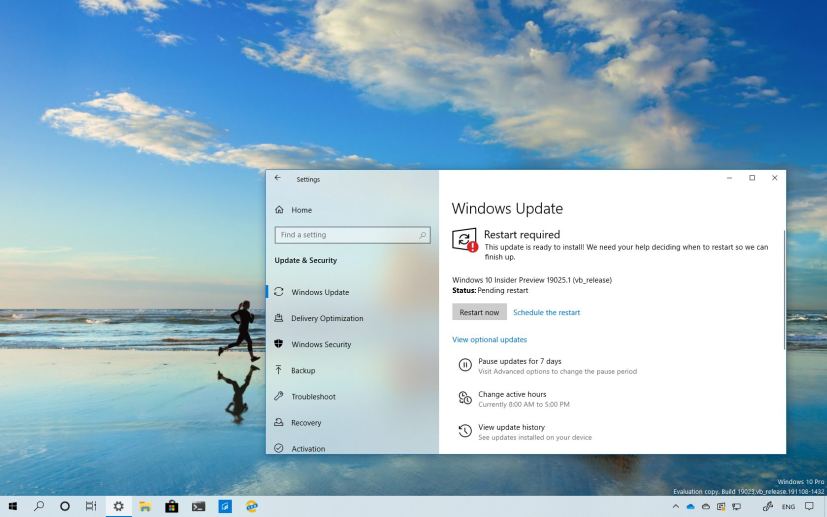827x517 pixels.
Task: Click the tray icon with yellow badge
Action: 721,506
